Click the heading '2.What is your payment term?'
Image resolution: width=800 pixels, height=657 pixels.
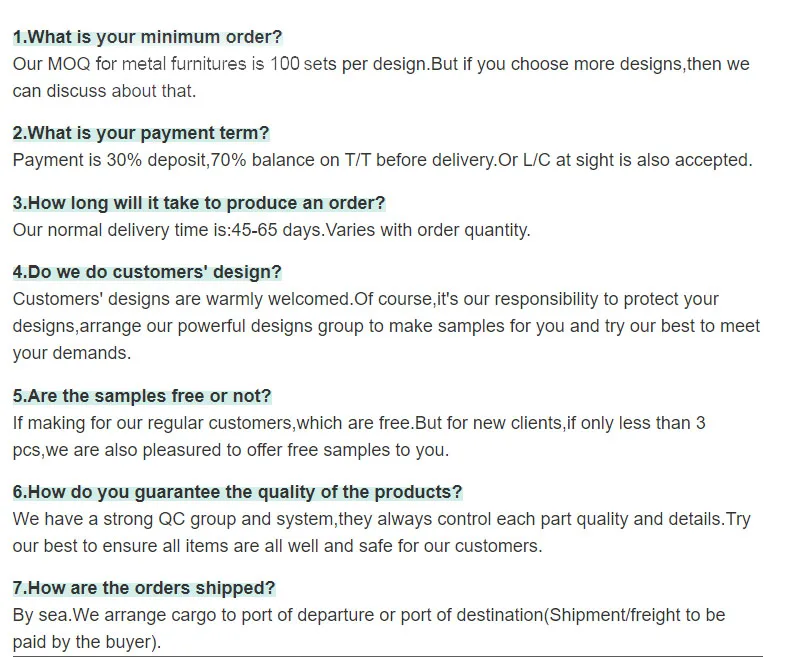click(x=141, y=133)
